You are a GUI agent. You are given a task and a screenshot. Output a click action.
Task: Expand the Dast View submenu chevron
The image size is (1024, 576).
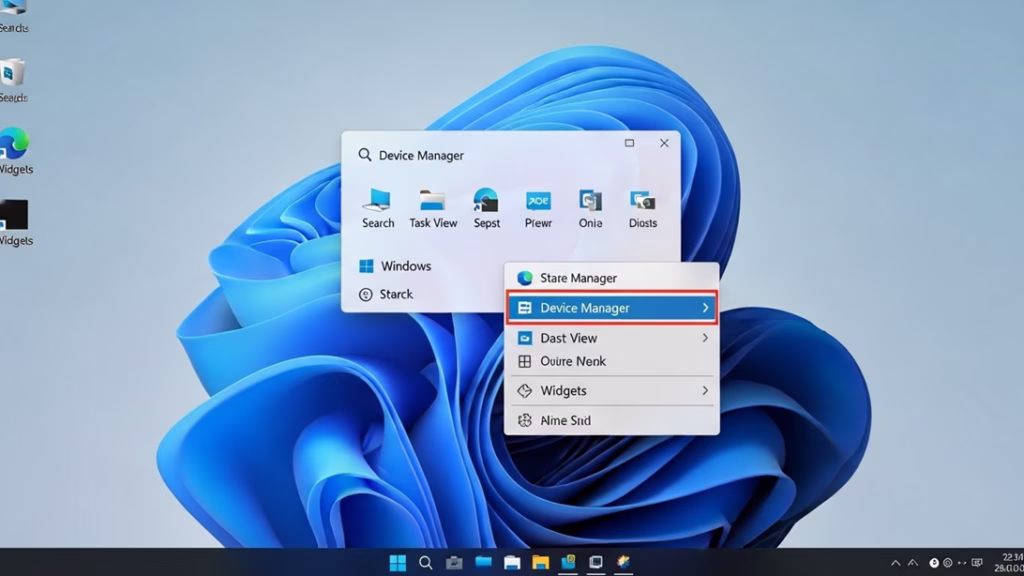point(705,338)
